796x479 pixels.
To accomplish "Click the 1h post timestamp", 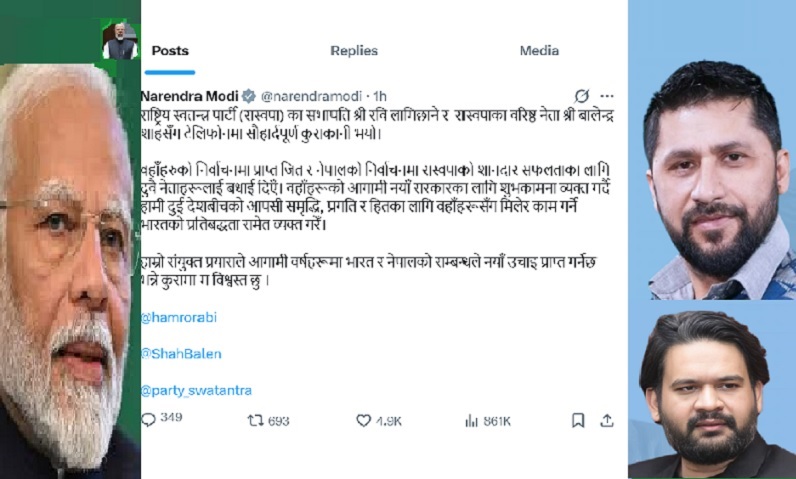I will (380, 96).
